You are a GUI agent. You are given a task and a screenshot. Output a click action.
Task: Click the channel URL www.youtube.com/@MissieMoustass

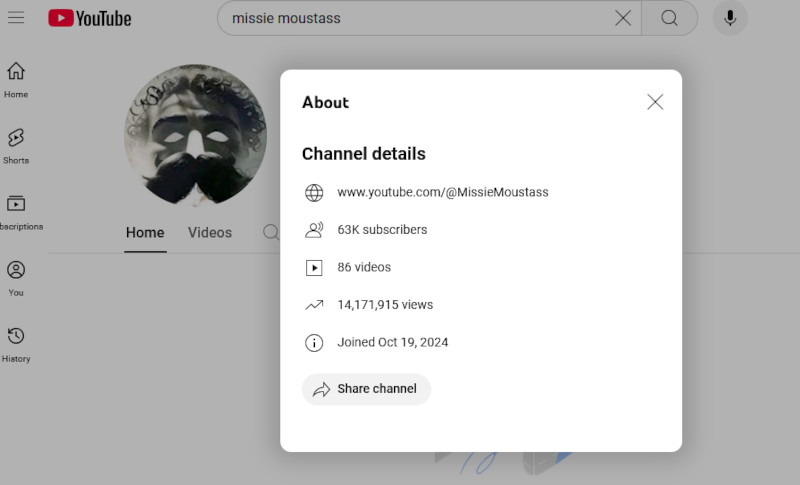[x=443, y=192]
